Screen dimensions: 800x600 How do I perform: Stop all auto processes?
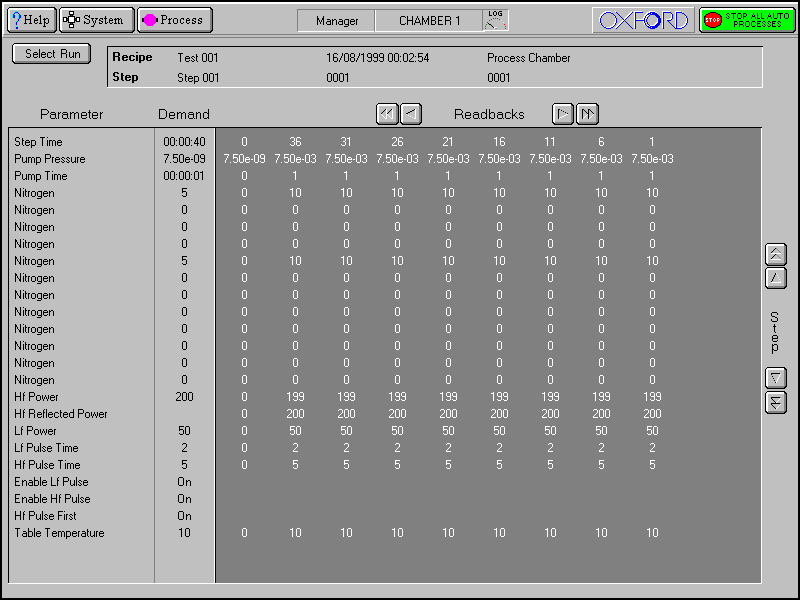click(740, 20)
